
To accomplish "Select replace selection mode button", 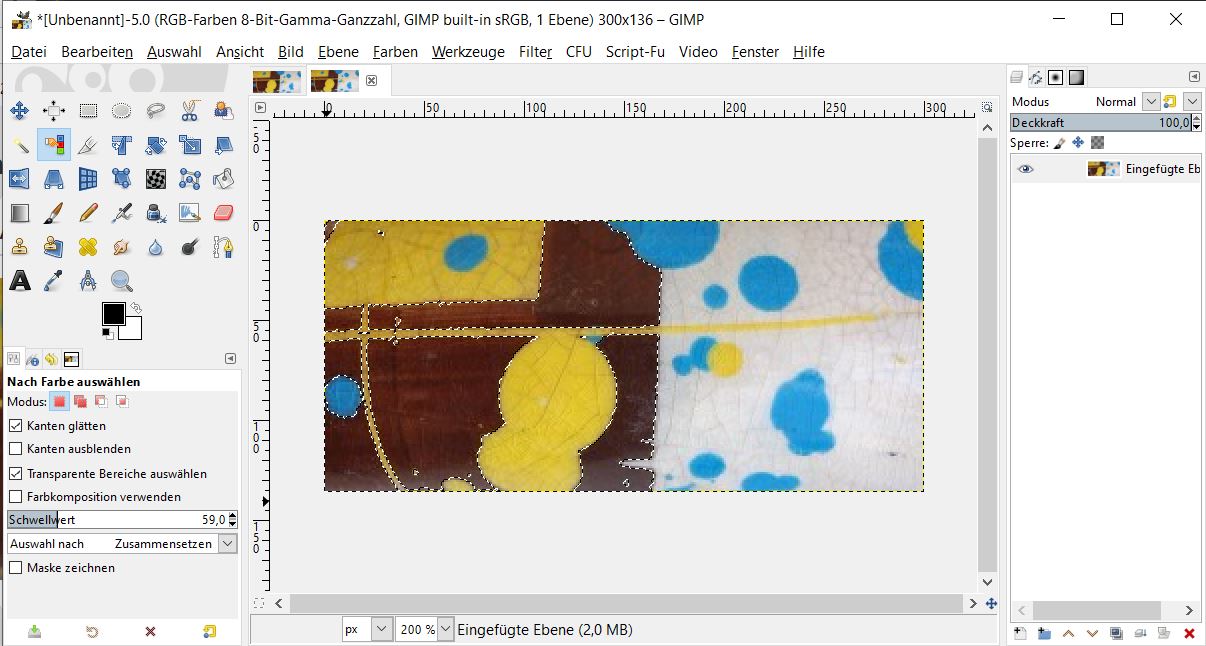I will pyautogui.click(x=59, y=402).
